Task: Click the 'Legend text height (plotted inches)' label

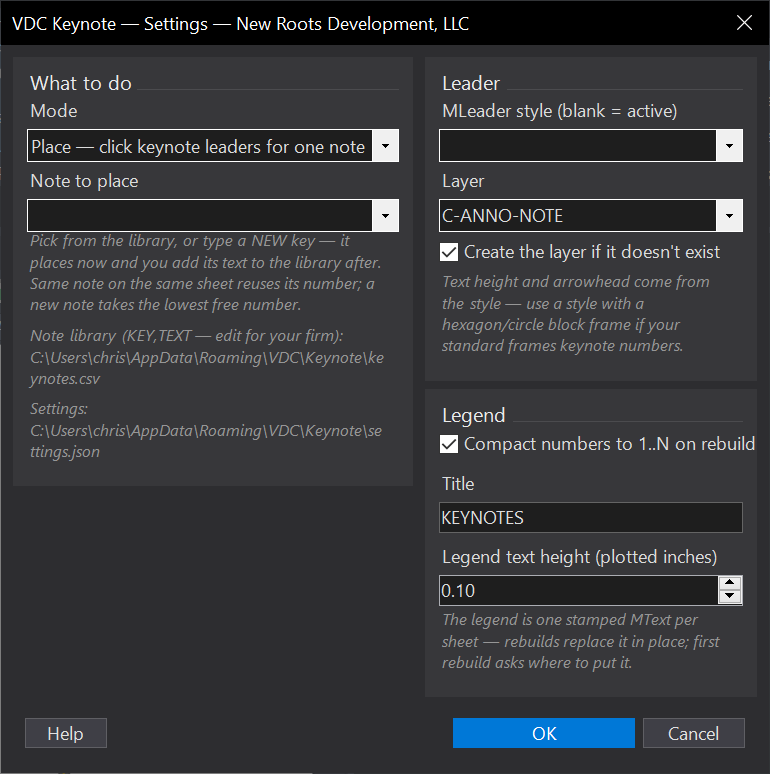Action: (579, 557)
